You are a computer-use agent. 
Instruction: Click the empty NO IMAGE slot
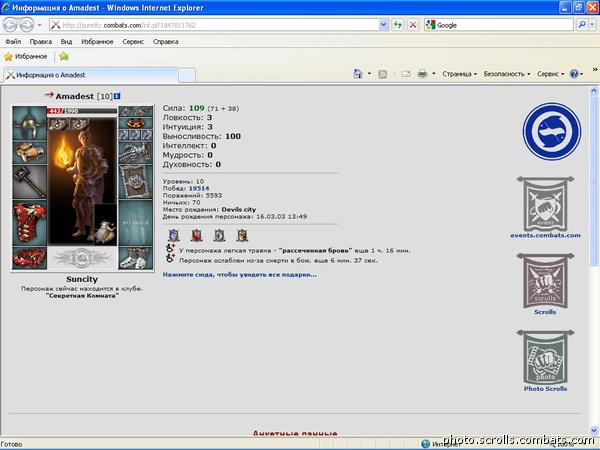tap(135, 223)
